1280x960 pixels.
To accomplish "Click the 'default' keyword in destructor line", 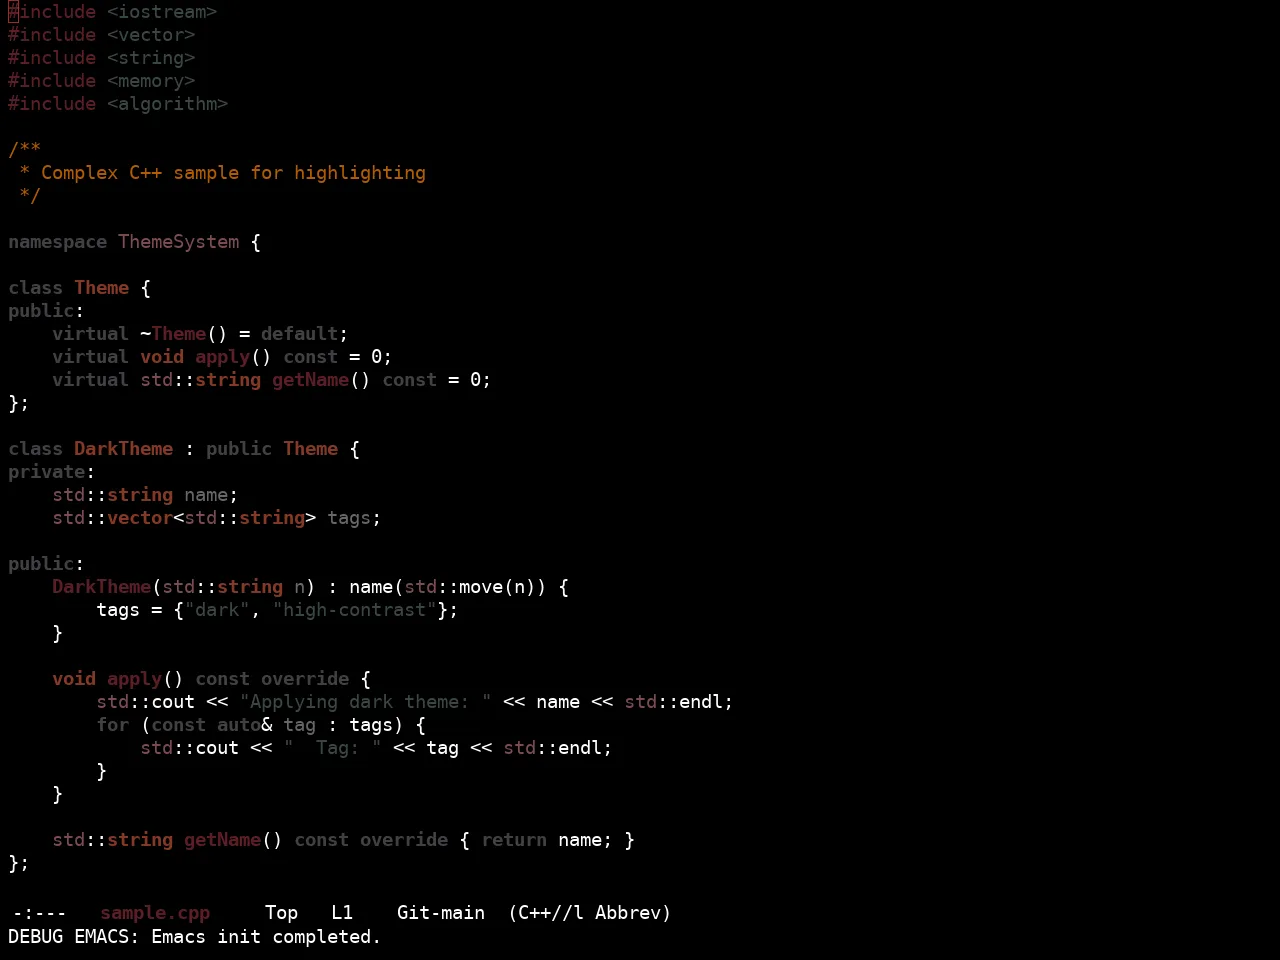I will (300, 334).
